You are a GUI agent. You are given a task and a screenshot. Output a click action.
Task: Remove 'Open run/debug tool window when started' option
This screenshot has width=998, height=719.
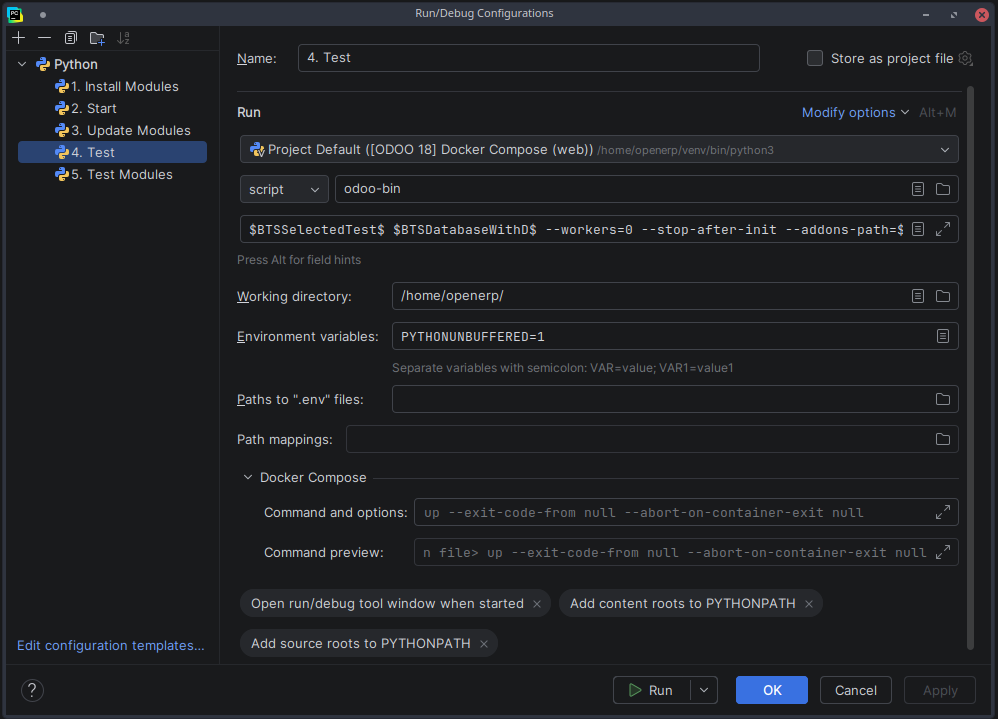pos(537,604)
